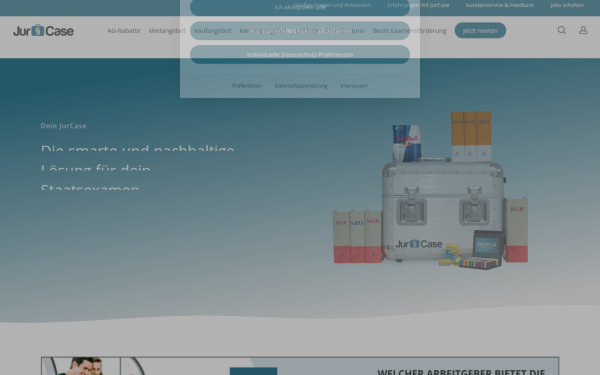
Task: Open the search magnifier icon
Action: coord(561,30)
